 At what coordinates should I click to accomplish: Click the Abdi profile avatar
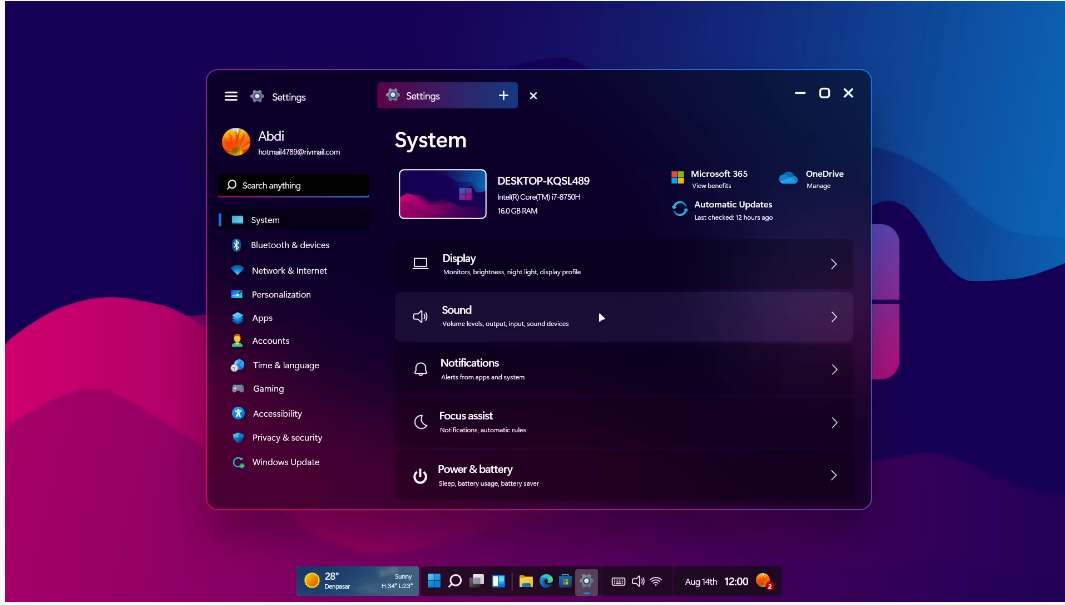coord(236,142)
